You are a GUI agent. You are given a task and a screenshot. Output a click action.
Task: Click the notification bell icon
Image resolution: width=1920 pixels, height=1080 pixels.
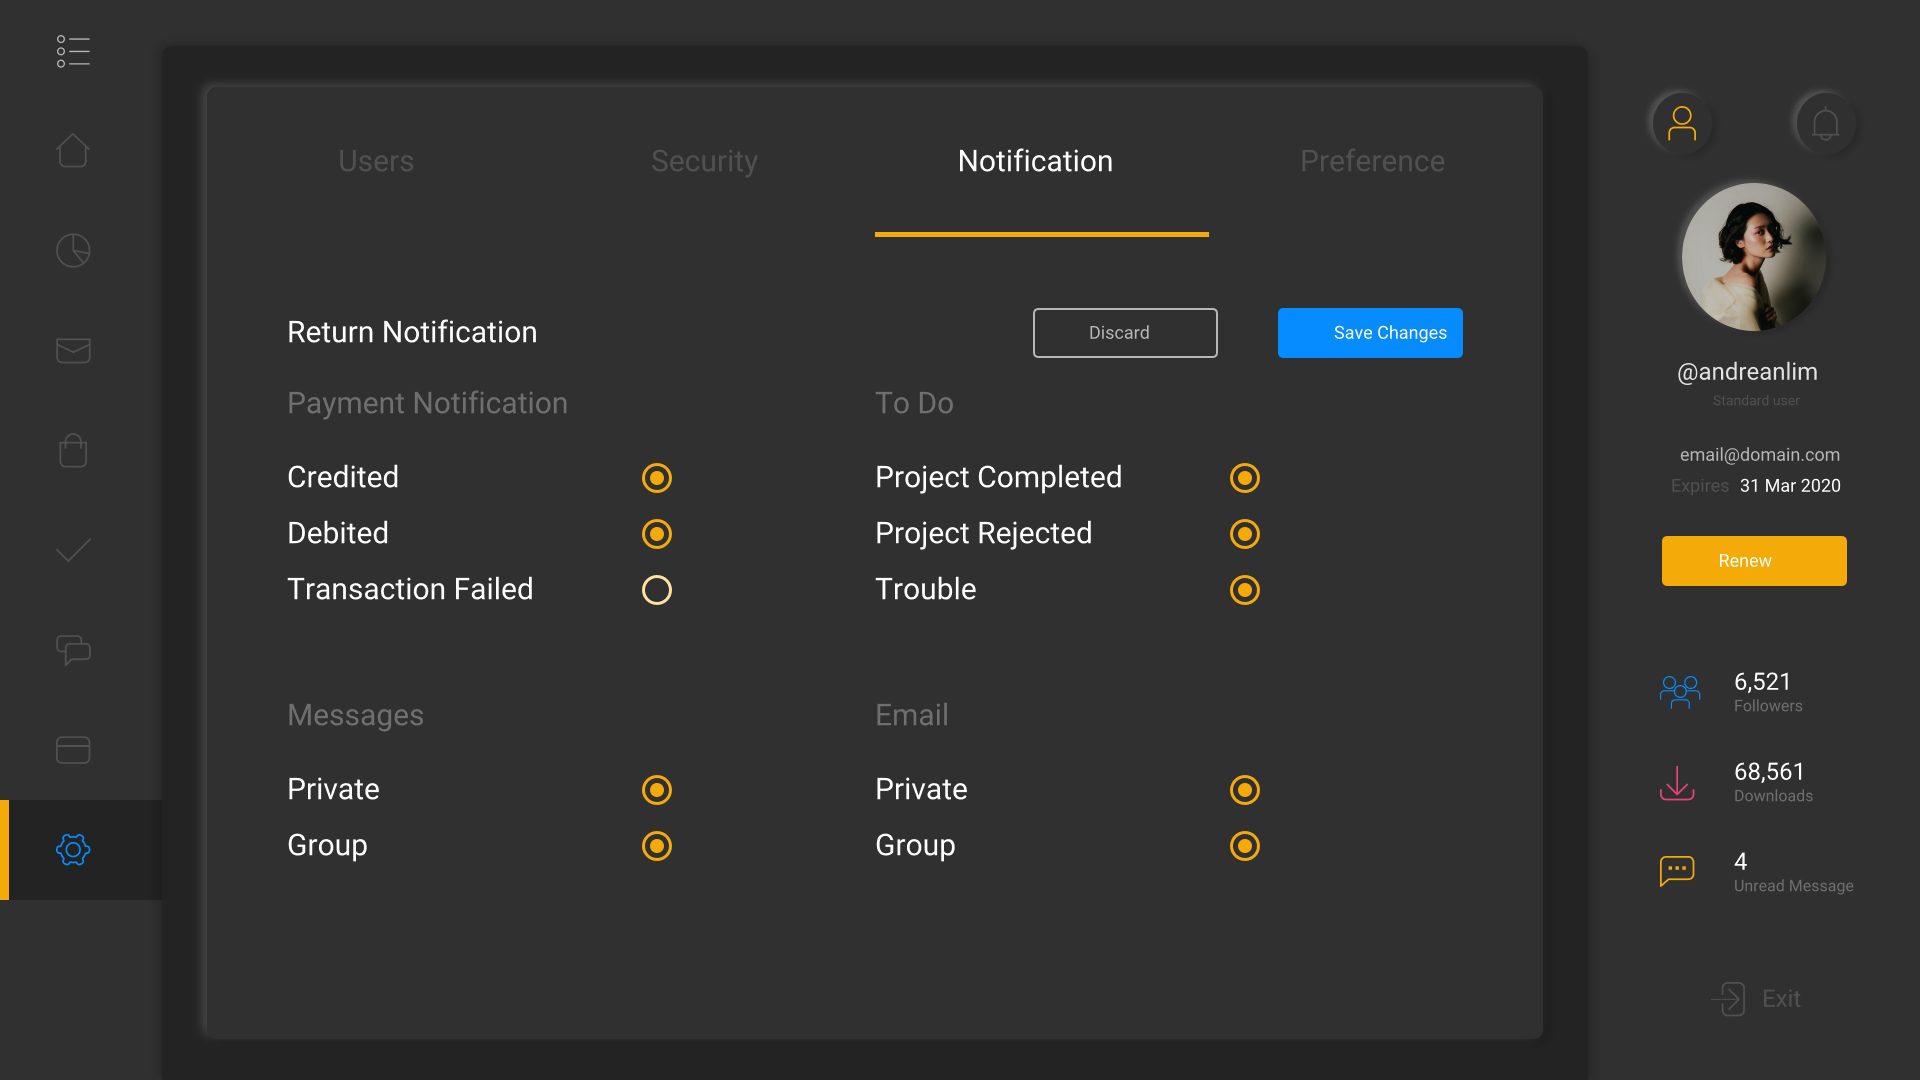1825,123
